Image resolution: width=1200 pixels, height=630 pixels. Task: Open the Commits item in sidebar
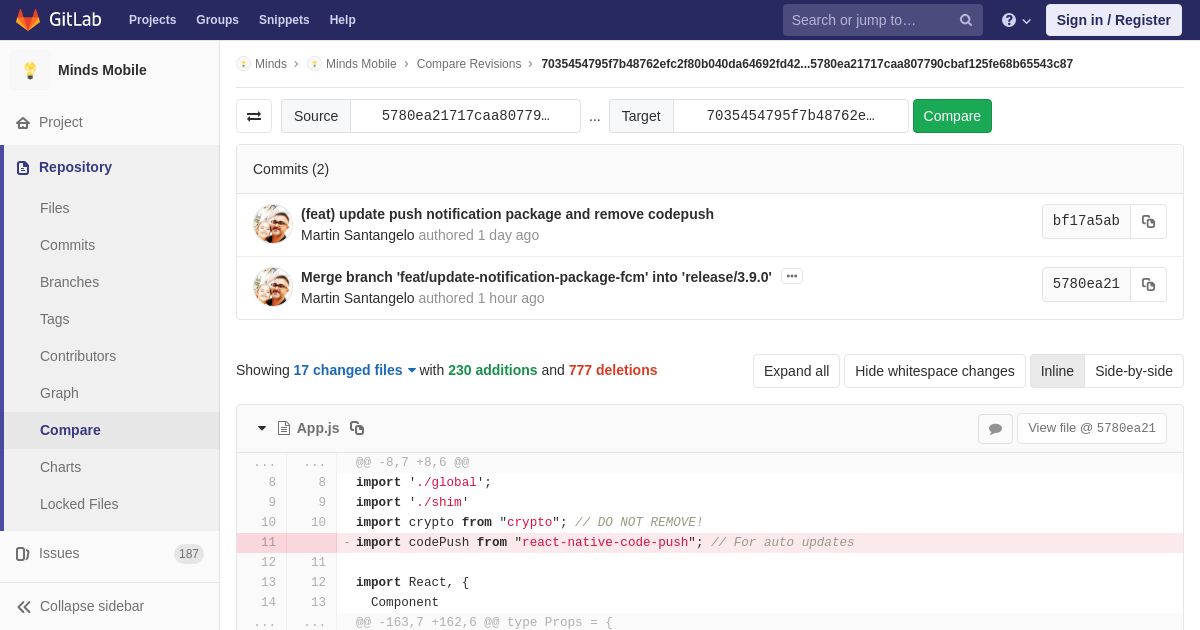pos(67,245)
